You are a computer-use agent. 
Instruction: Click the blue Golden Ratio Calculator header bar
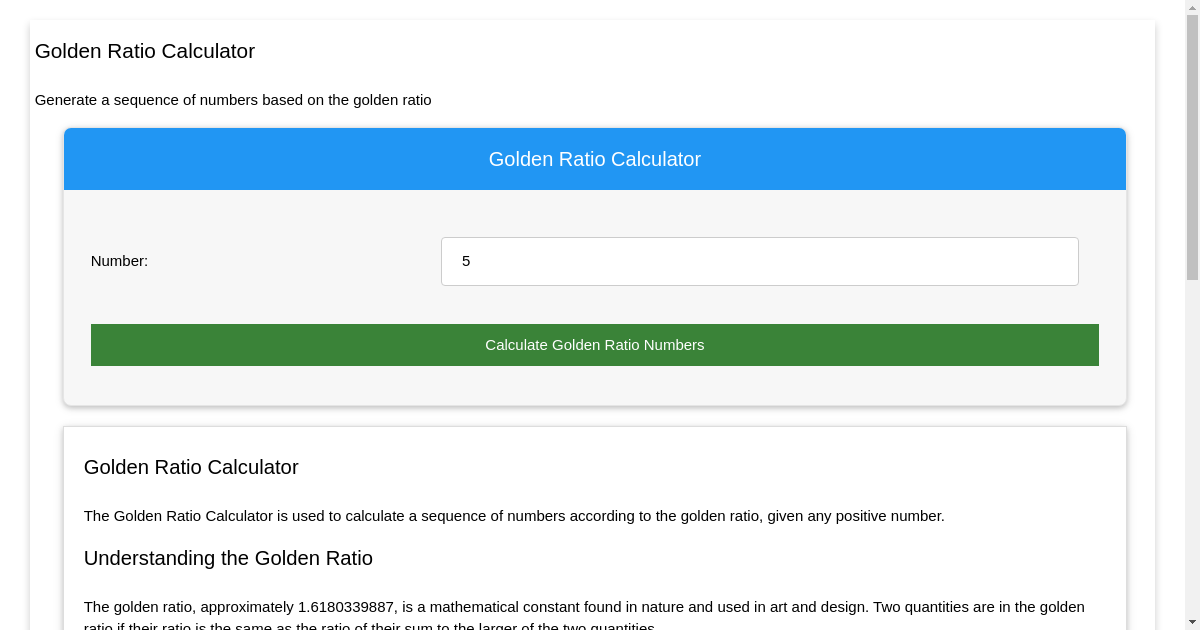(594, 159)
